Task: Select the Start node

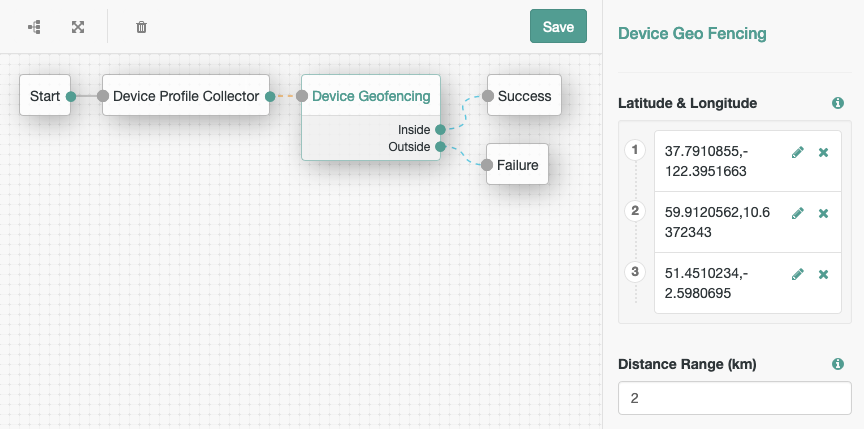Action: coord(45,96)
